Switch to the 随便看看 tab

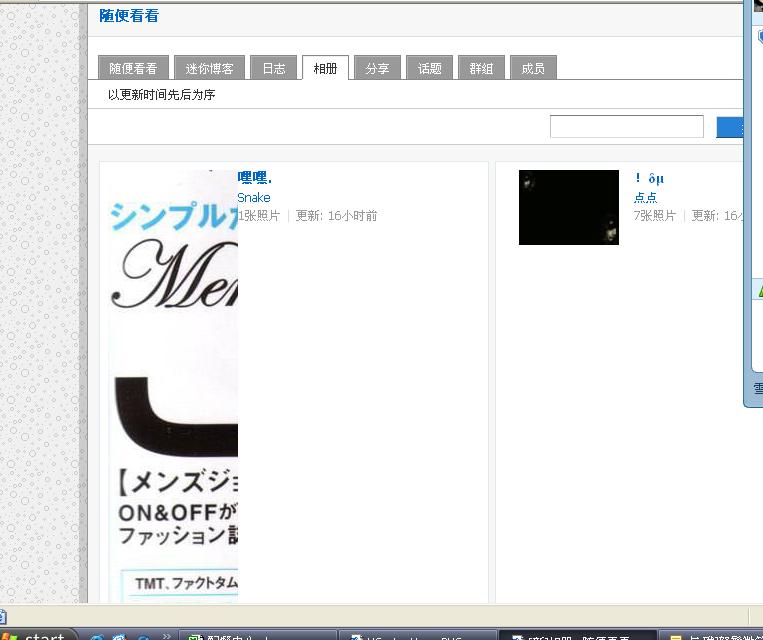(133, 68)
